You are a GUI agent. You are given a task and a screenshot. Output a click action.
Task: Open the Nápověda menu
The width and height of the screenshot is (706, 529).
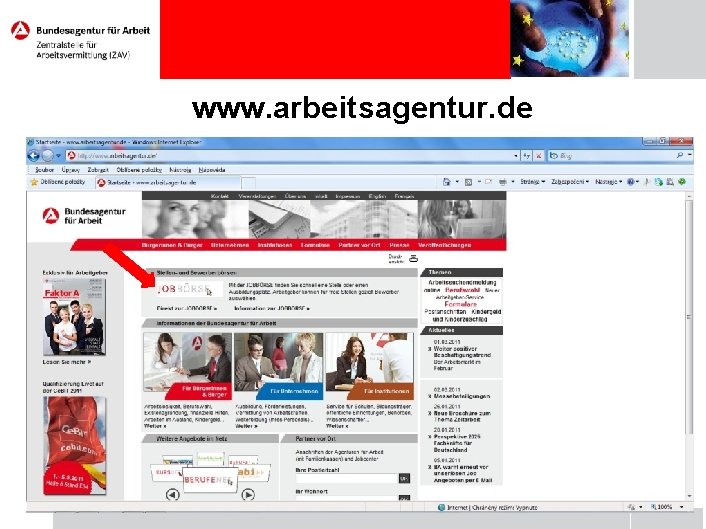pos(212,170)
